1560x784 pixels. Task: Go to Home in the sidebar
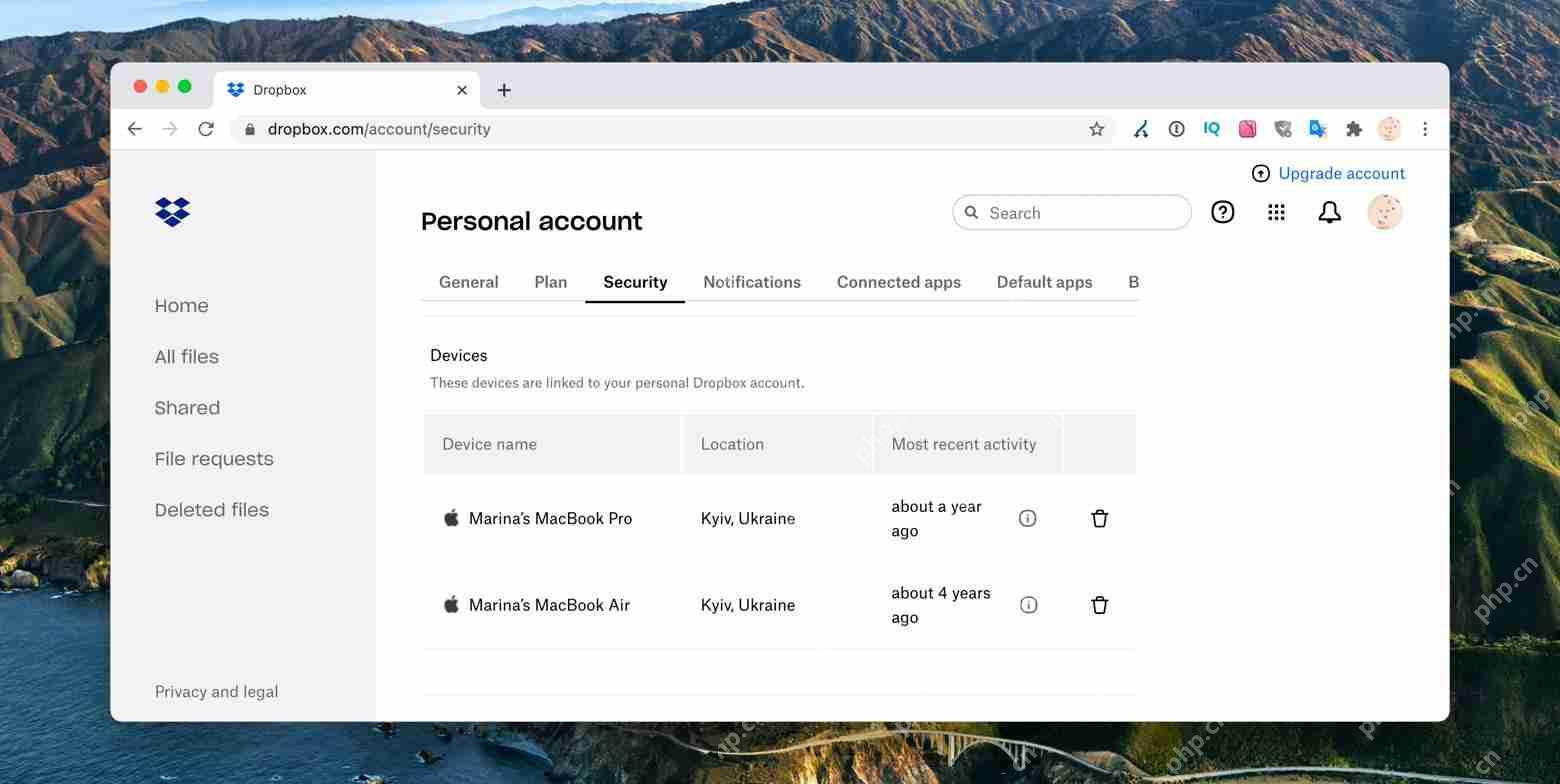[181, 306]
